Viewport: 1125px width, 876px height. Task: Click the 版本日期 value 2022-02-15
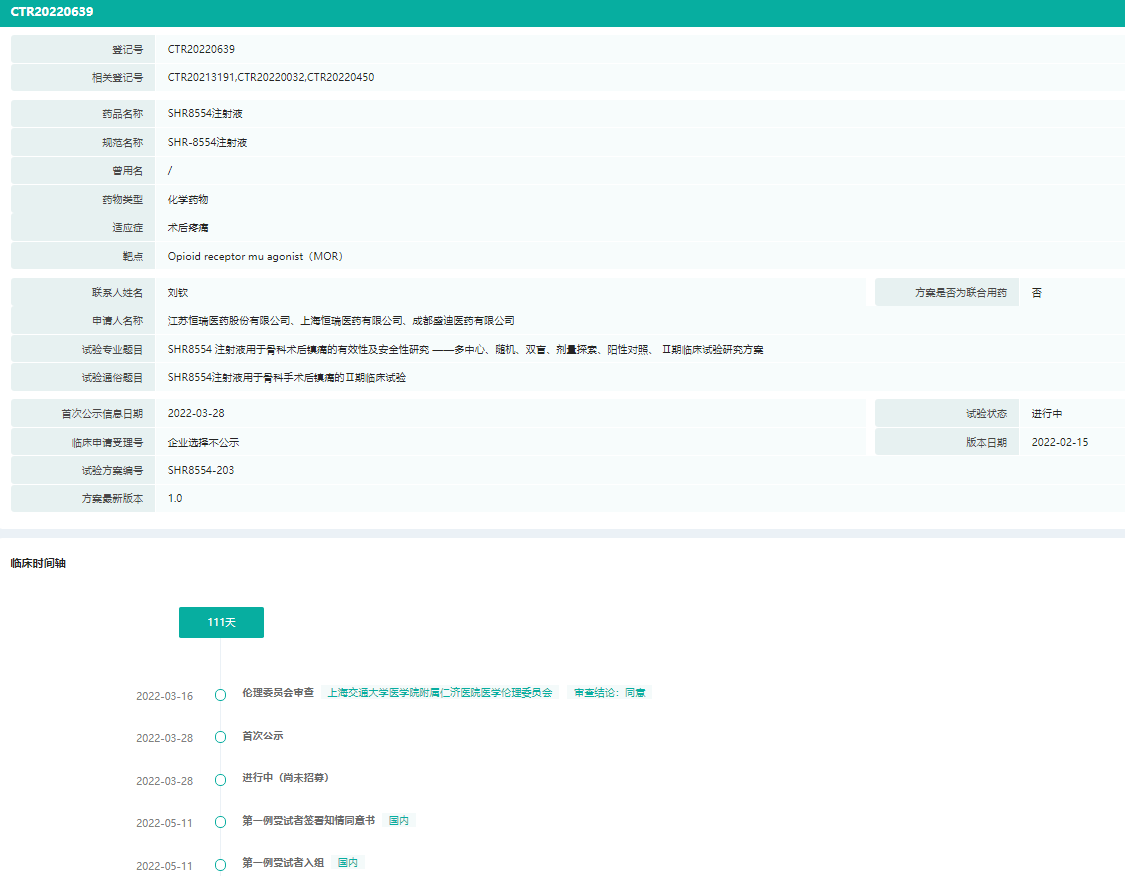point(1060,442)
